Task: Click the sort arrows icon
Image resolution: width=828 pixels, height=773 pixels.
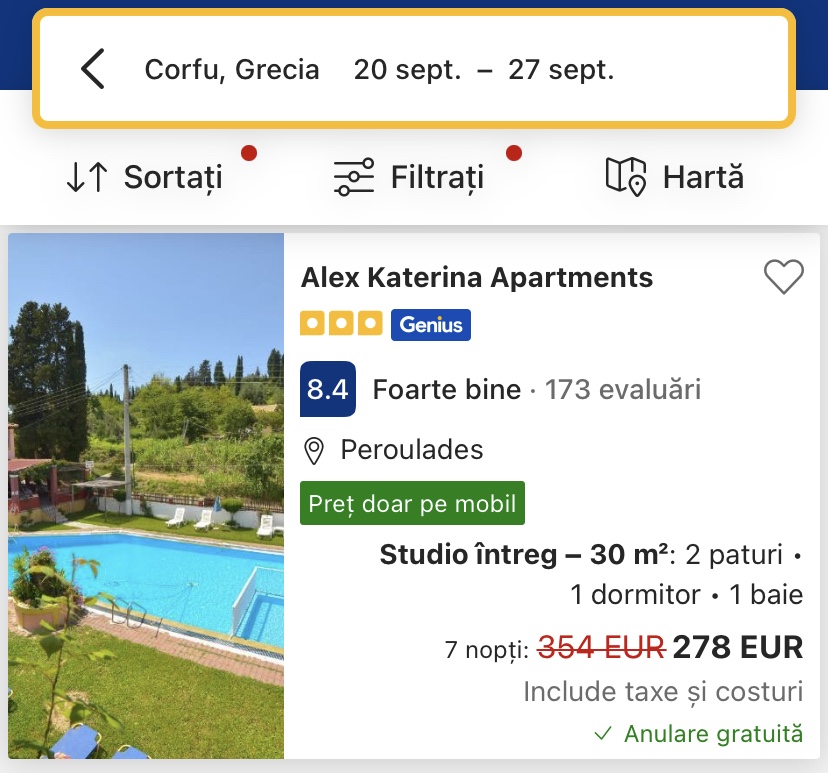Action: (87, 178)
